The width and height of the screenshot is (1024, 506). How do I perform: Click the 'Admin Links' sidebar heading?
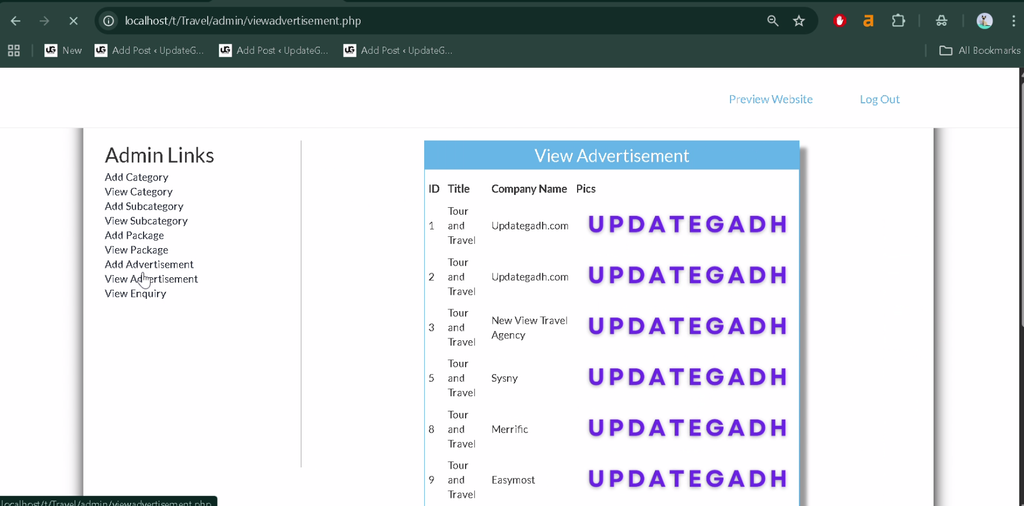(x=159, y=155)
